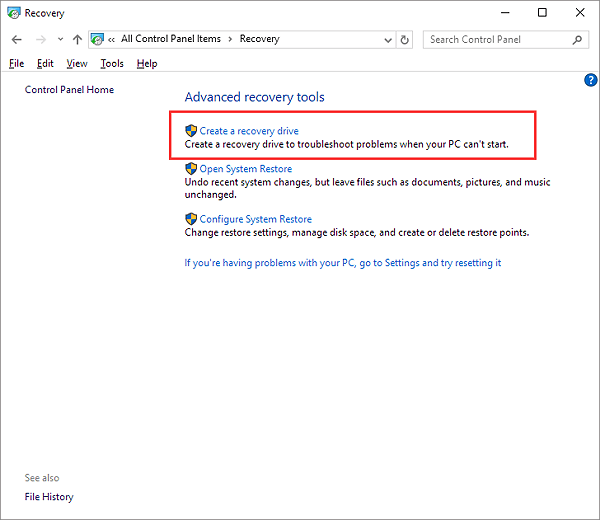Click the Control Panel icon in address bar

pyautogui.click(x=97, y=40)
